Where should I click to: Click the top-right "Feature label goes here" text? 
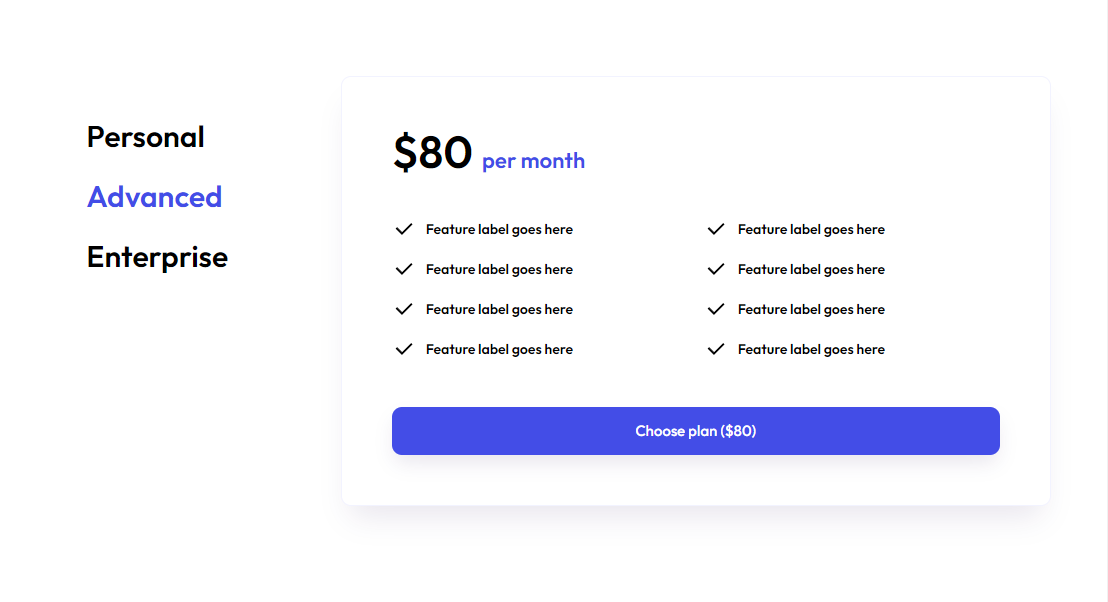[811, 230]
